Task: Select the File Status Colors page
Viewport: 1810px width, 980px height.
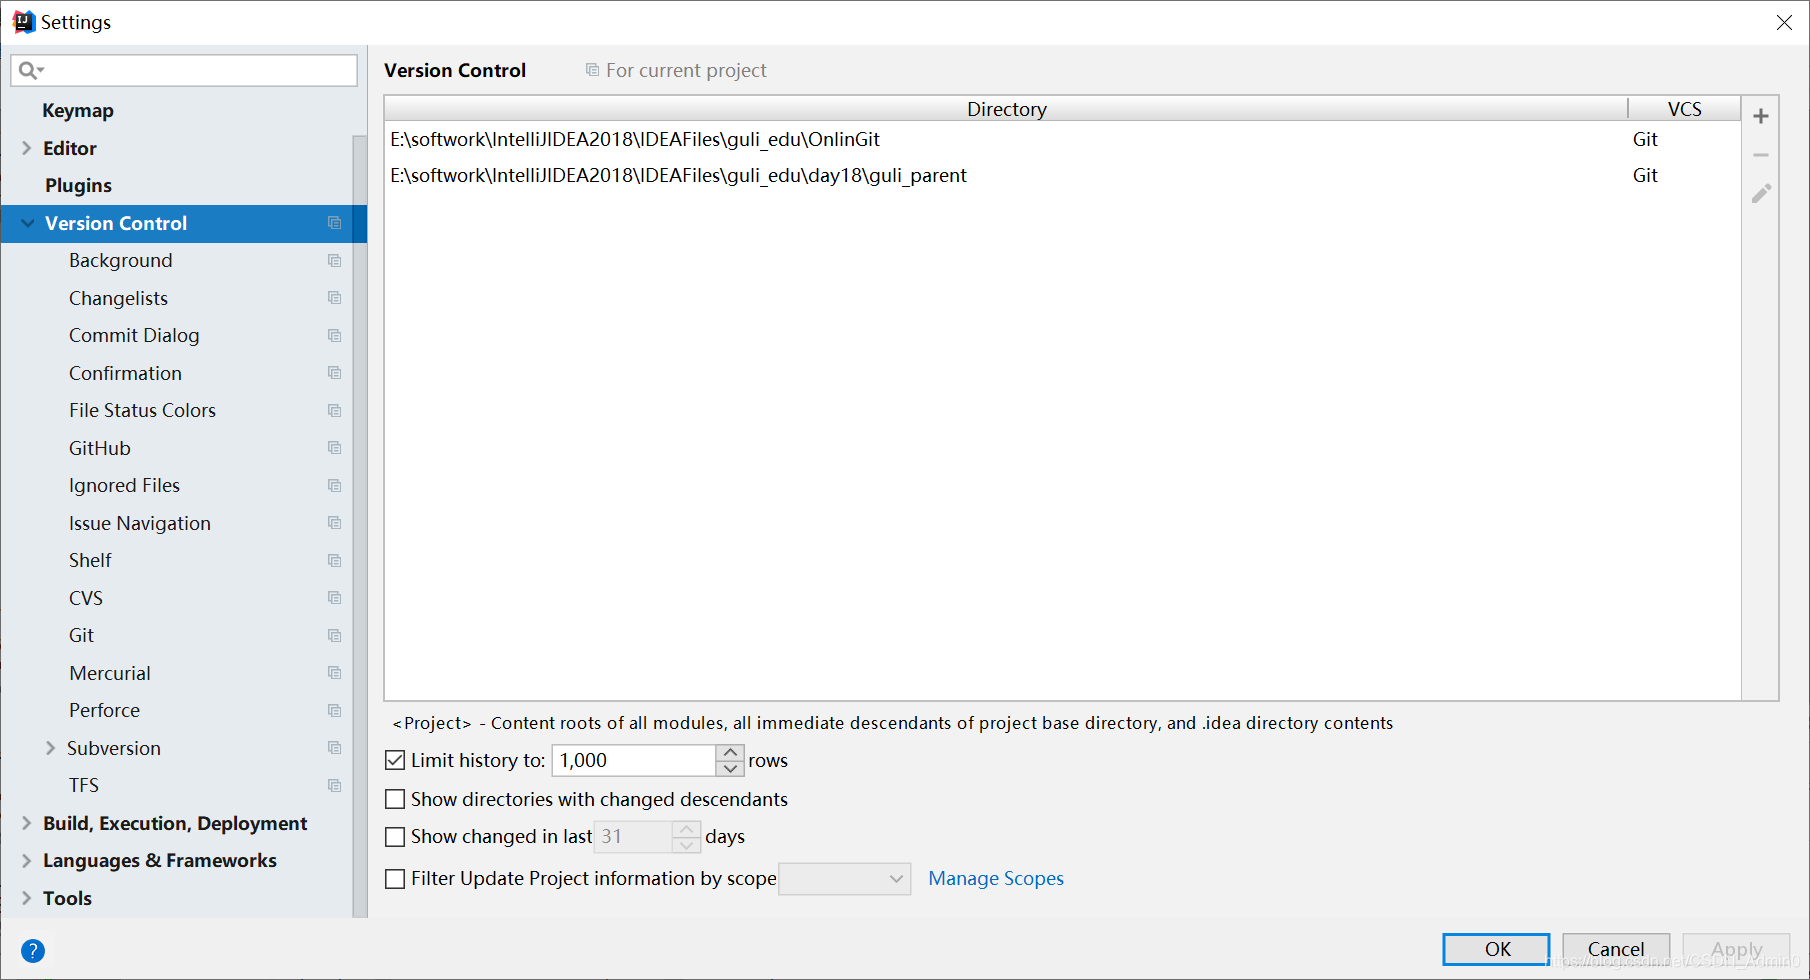Action: [x=142, y=411]
